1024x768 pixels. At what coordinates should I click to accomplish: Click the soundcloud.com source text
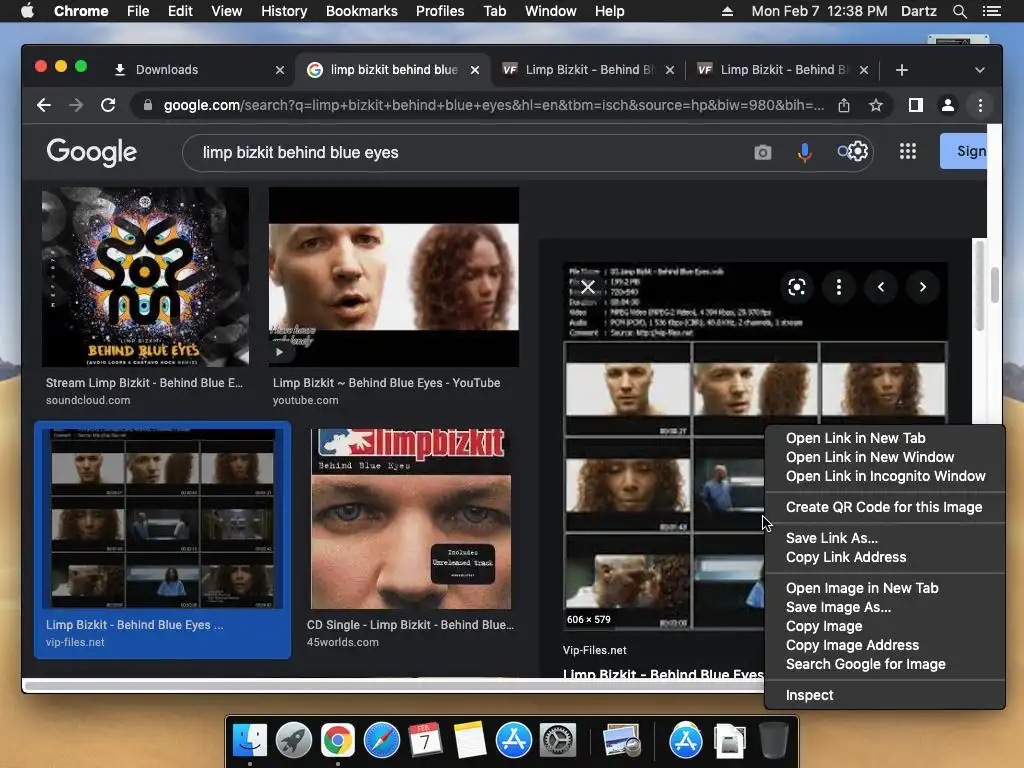point(88,400)
